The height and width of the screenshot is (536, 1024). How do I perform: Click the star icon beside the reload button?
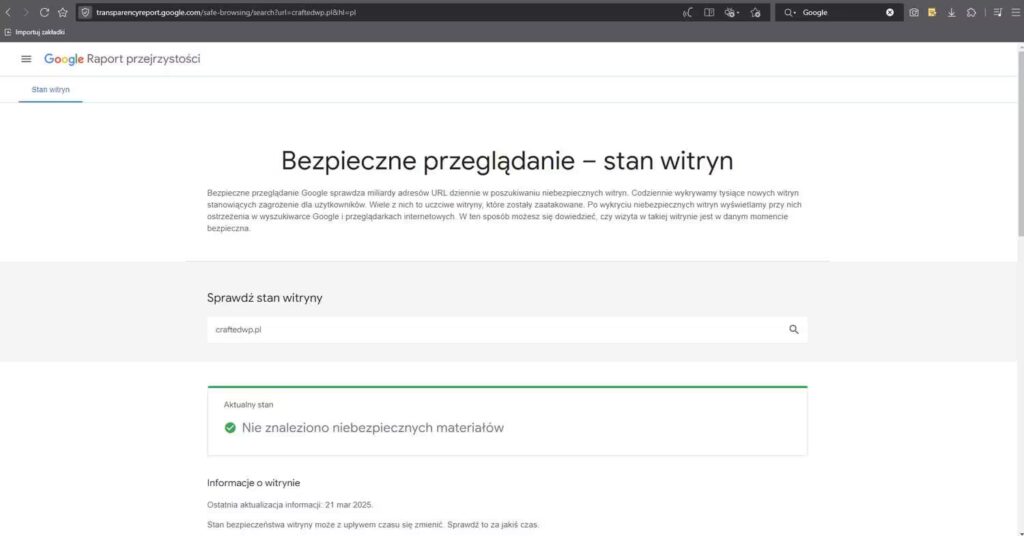tap(63, 12)
